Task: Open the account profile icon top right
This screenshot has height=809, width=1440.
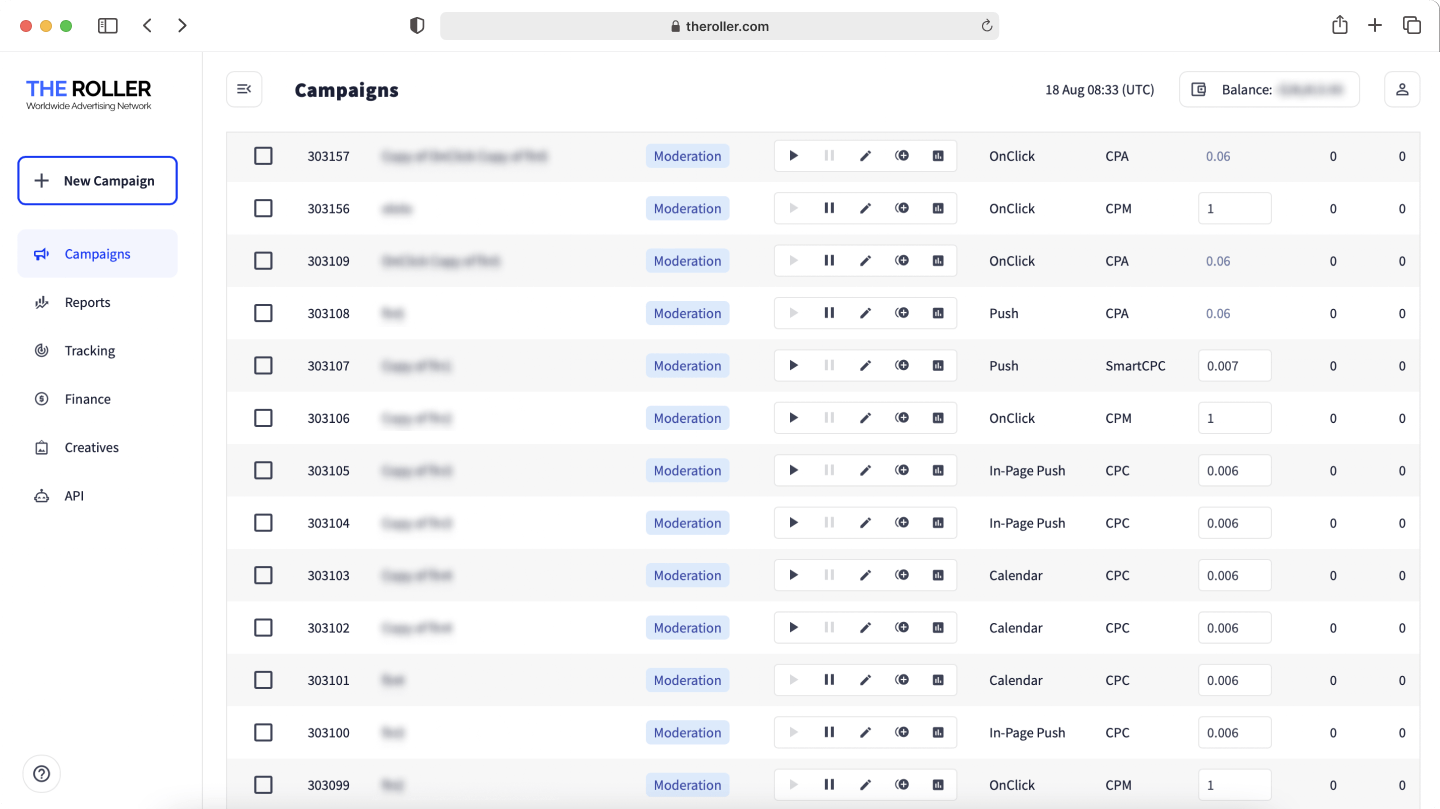Action: coord(1402,89)
